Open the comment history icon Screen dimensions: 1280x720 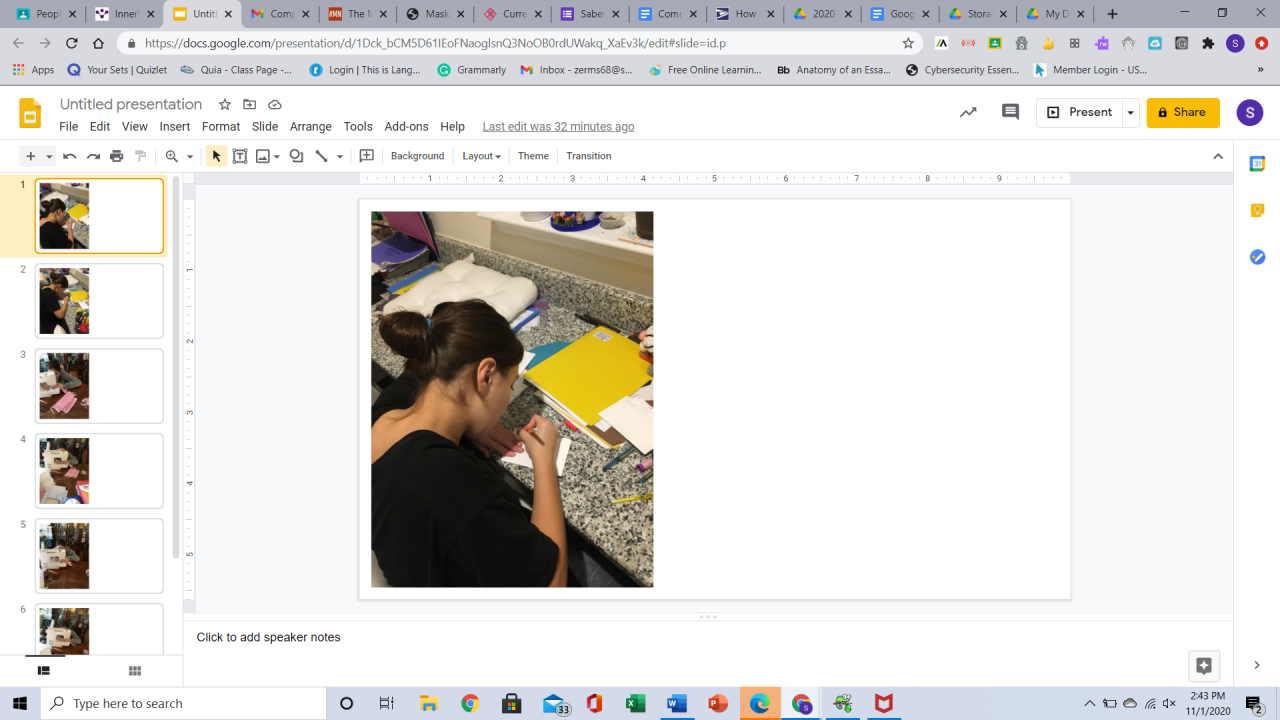point(1010,112)
